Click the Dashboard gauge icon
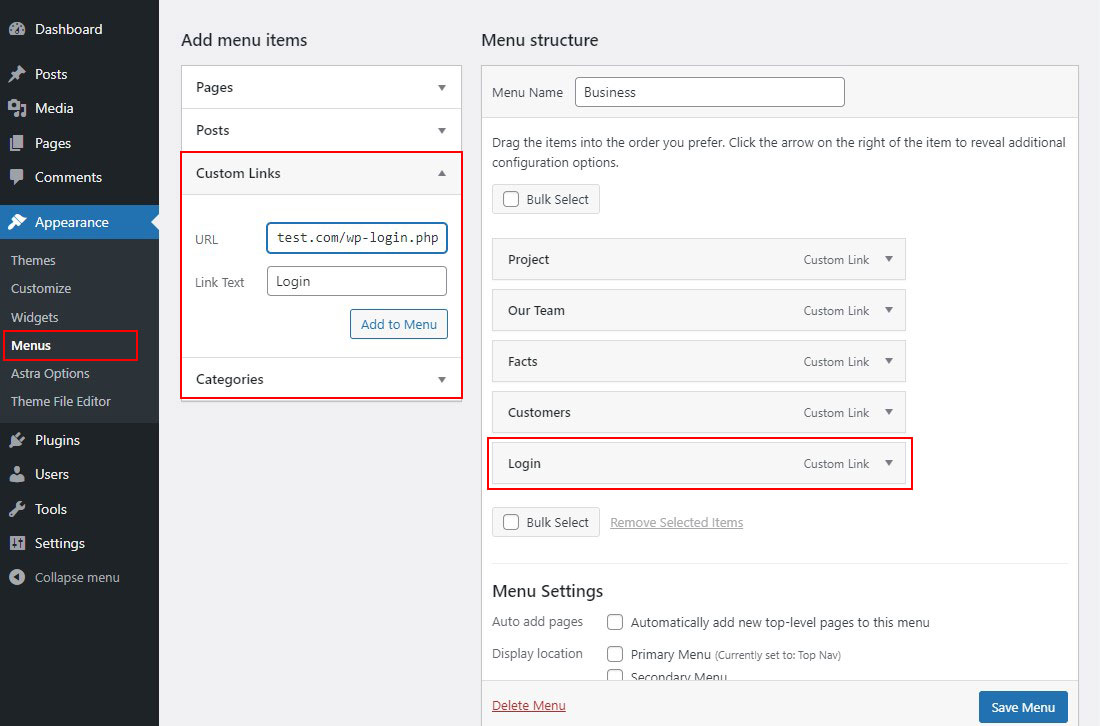 point(17,29)
